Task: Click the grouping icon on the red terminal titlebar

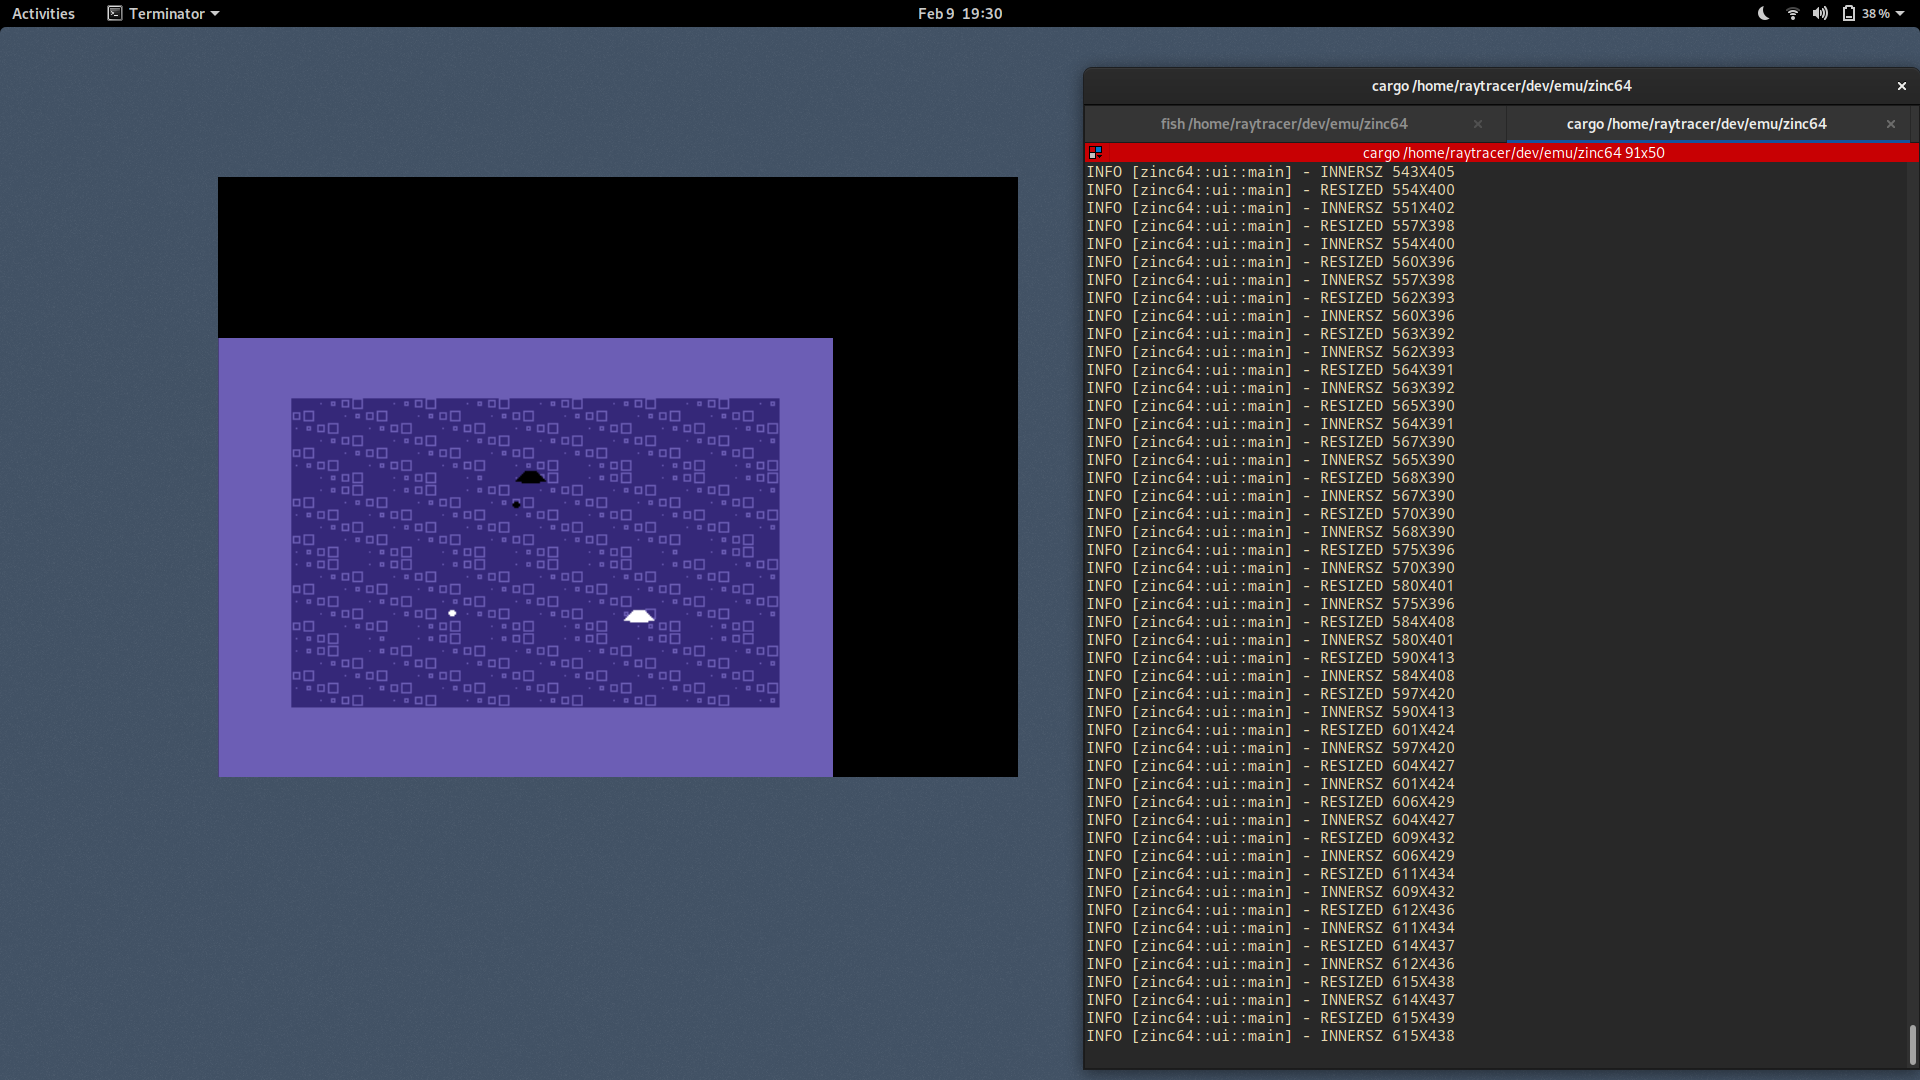Action: (1095, 152)
